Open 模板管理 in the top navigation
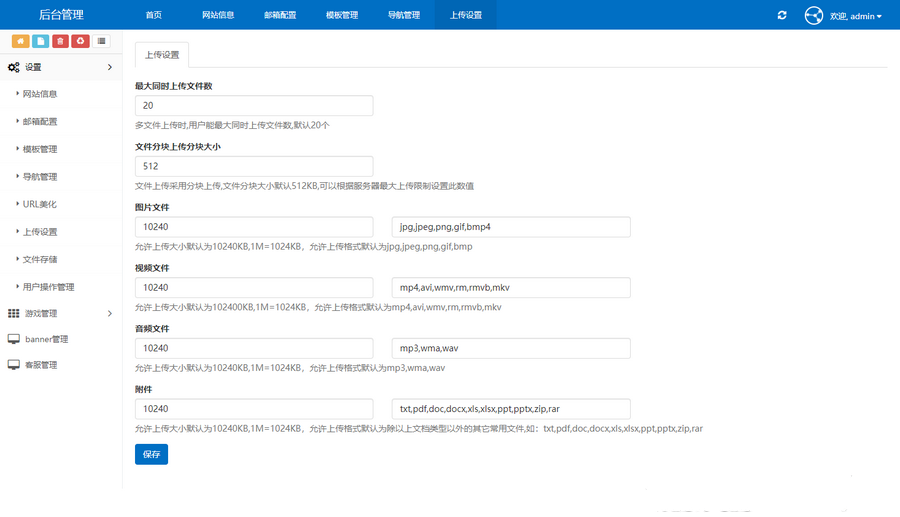Screen dimensions: 900x517 pos(342,15)
